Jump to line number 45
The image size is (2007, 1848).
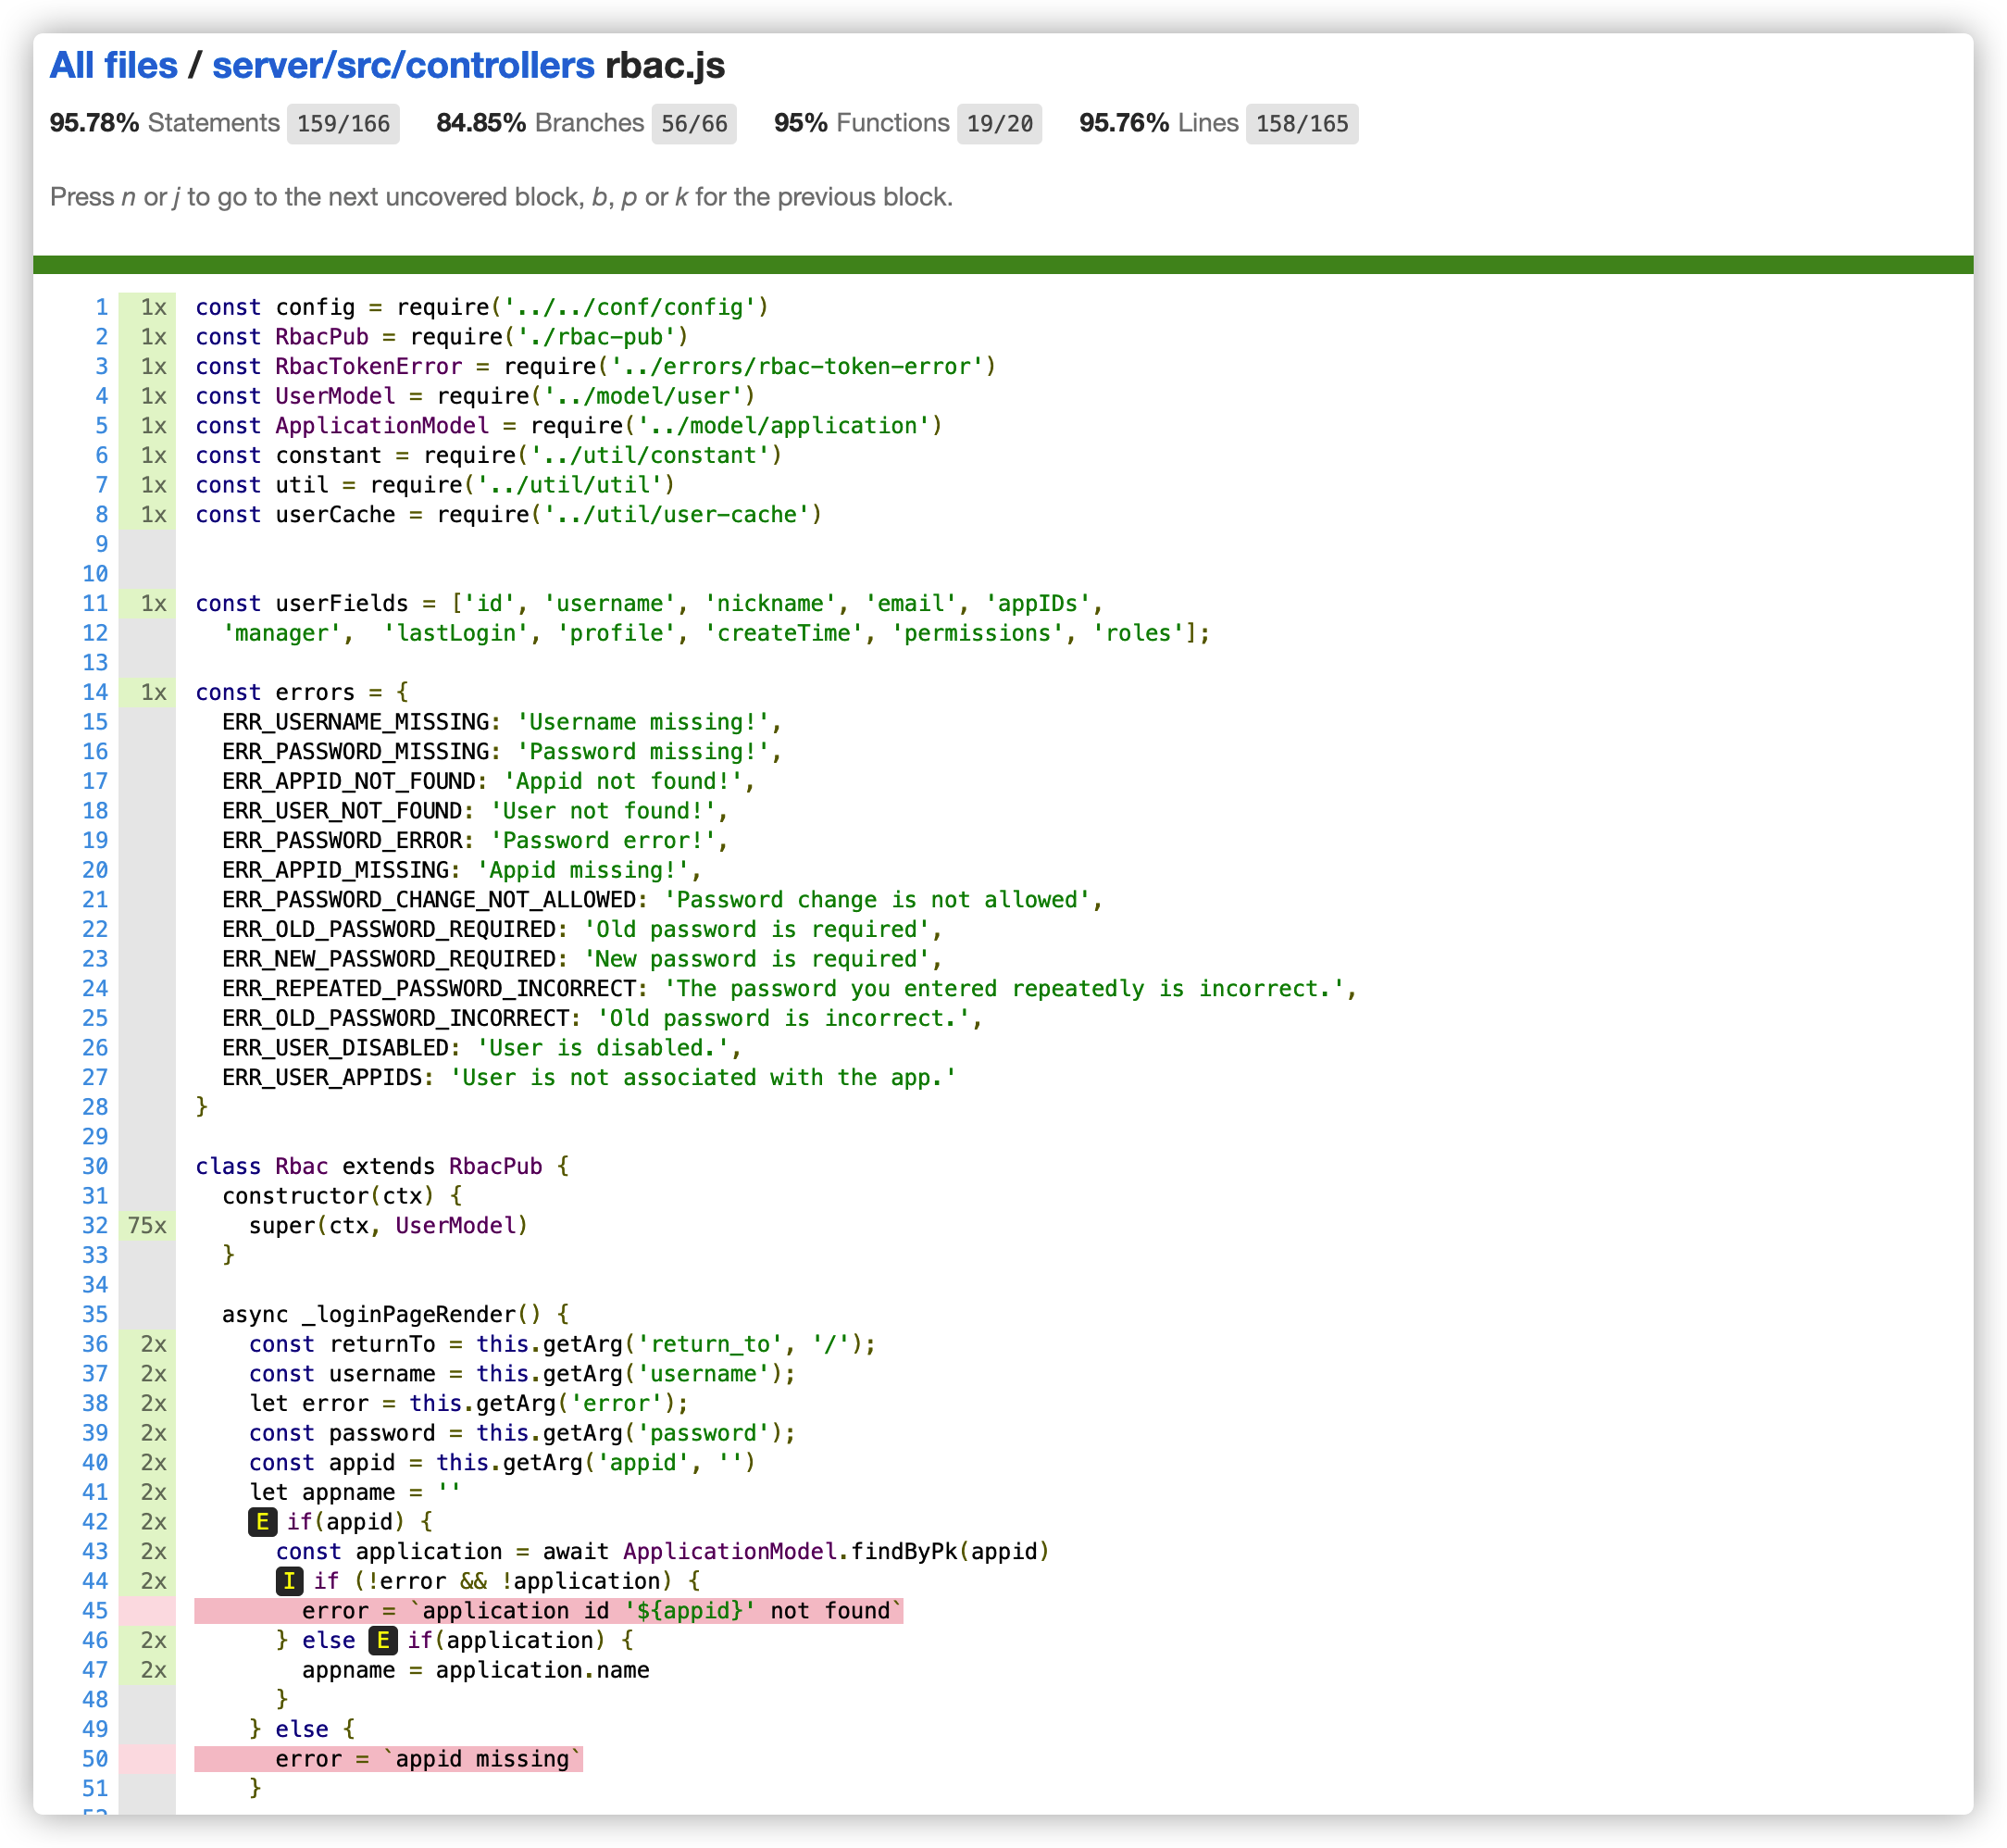(95, 1610)
